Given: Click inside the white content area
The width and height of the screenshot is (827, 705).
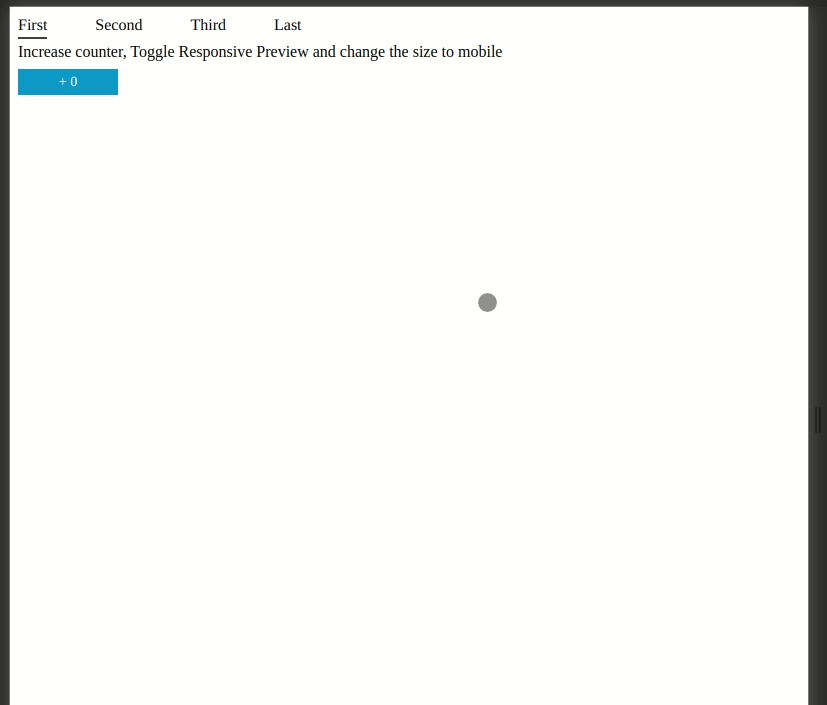Looking at the screenshot, I should [x=400, y=450].
